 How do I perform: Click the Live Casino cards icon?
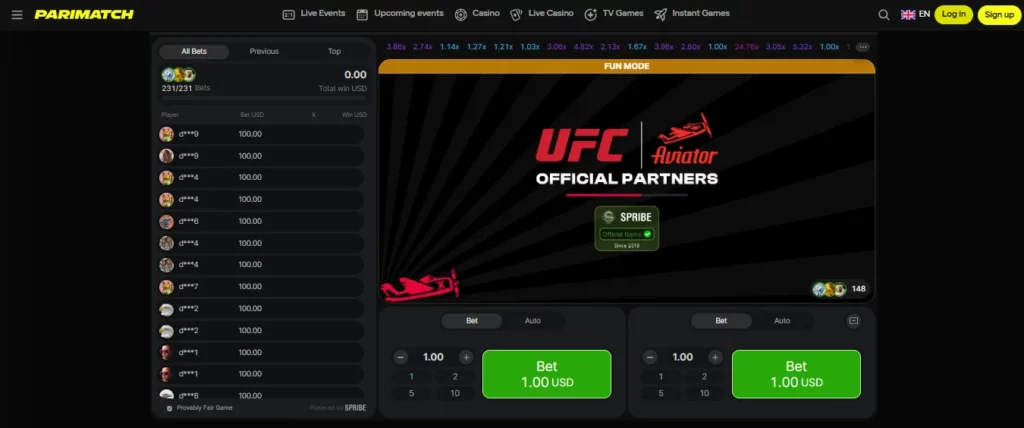click(x=516, y=14)
